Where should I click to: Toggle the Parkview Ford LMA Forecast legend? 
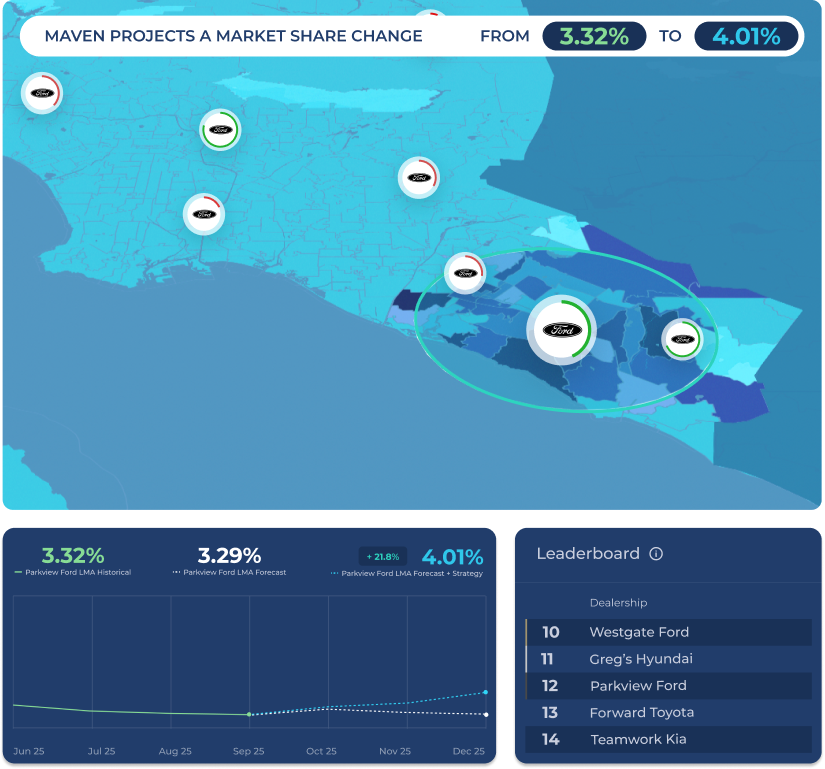(229, 573)
